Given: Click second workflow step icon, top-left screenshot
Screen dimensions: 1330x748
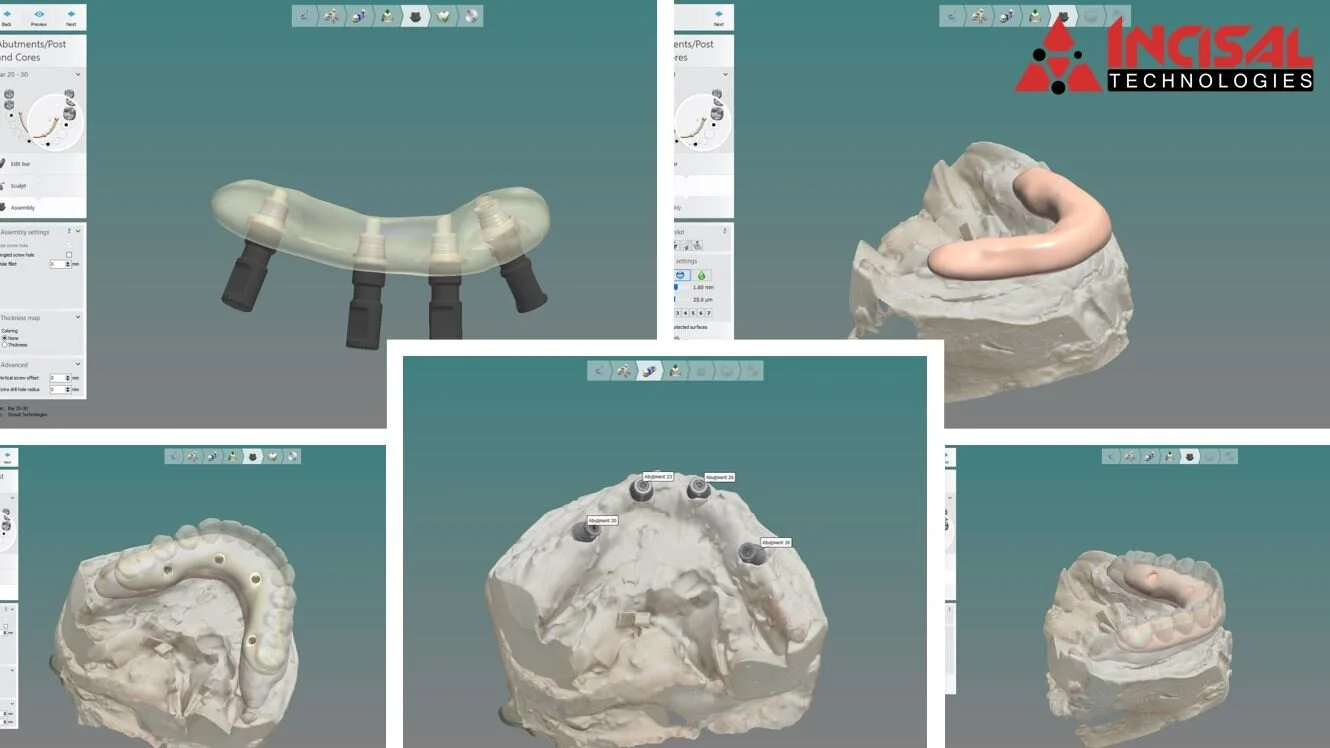Looking at the screenshot, I should coord(331,15).
